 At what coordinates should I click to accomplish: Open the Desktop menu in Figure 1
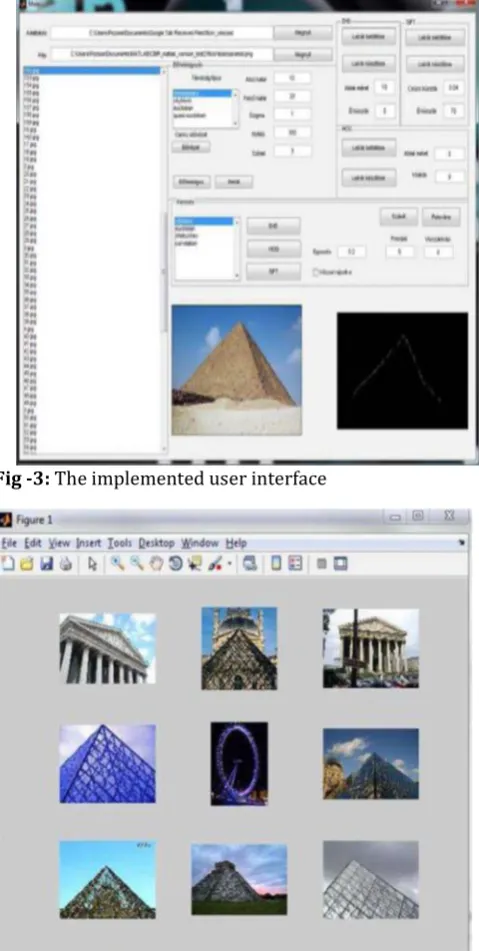pyautogui.click(x=156, y=543)
